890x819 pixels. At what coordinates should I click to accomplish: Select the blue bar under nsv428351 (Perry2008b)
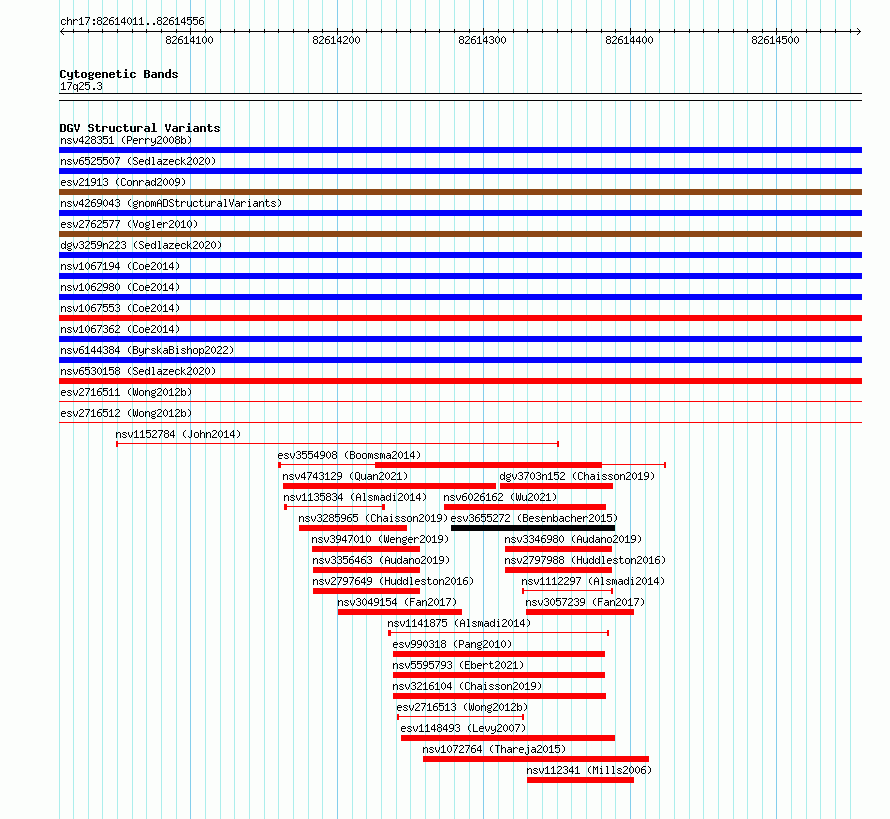[460, 150]
